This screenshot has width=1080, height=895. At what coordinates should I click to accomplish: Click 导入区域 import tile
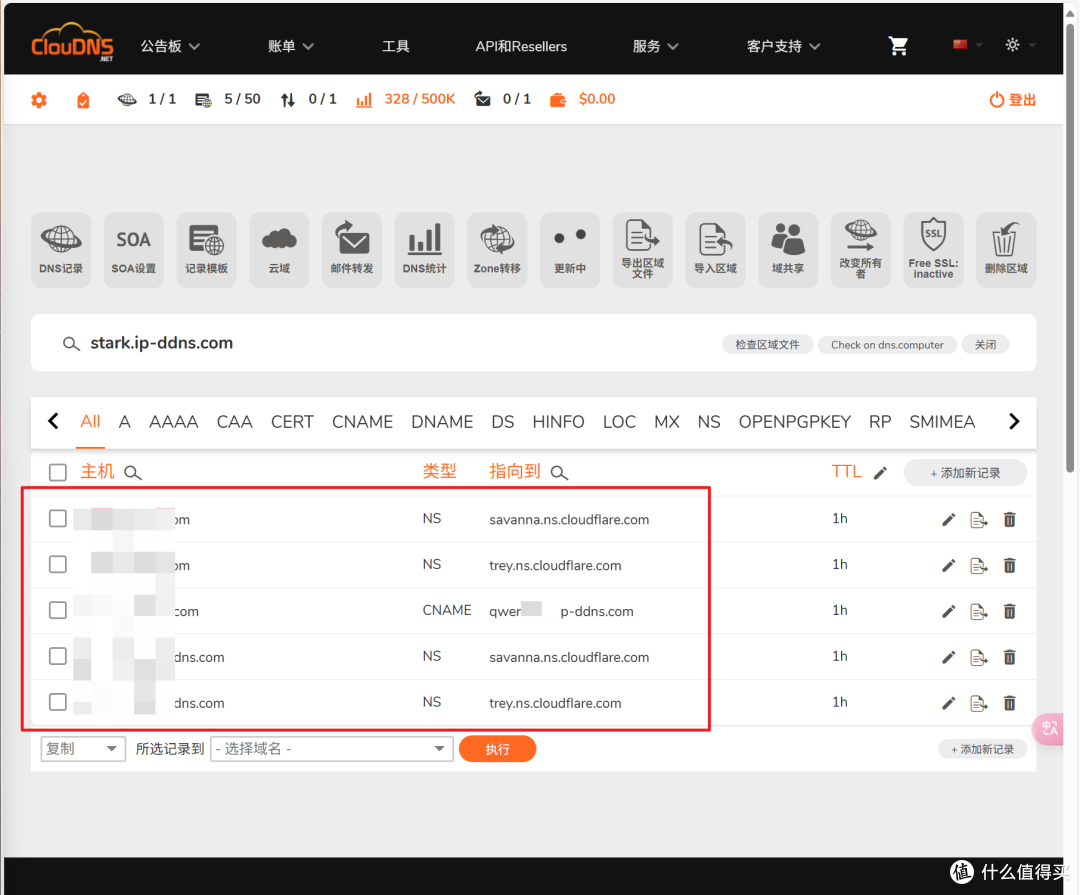(x=715, y=249)
